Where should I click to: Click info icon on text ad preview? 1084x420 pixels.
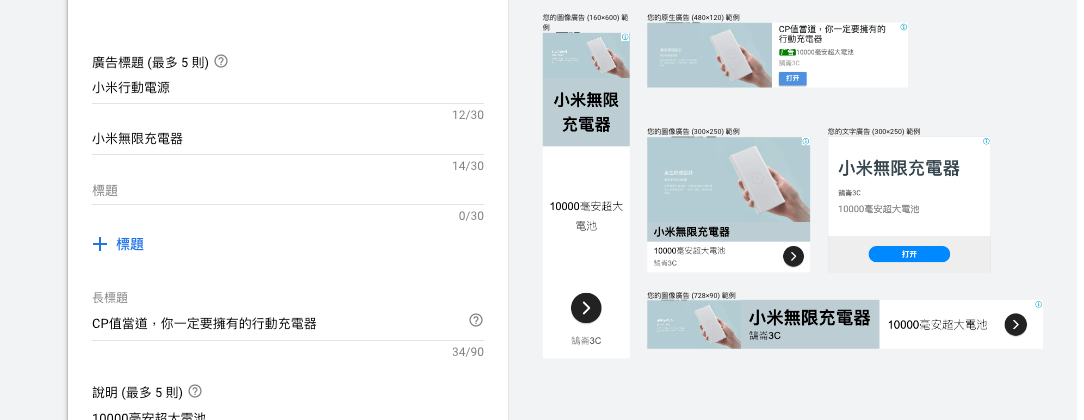[x=985, y=142]
